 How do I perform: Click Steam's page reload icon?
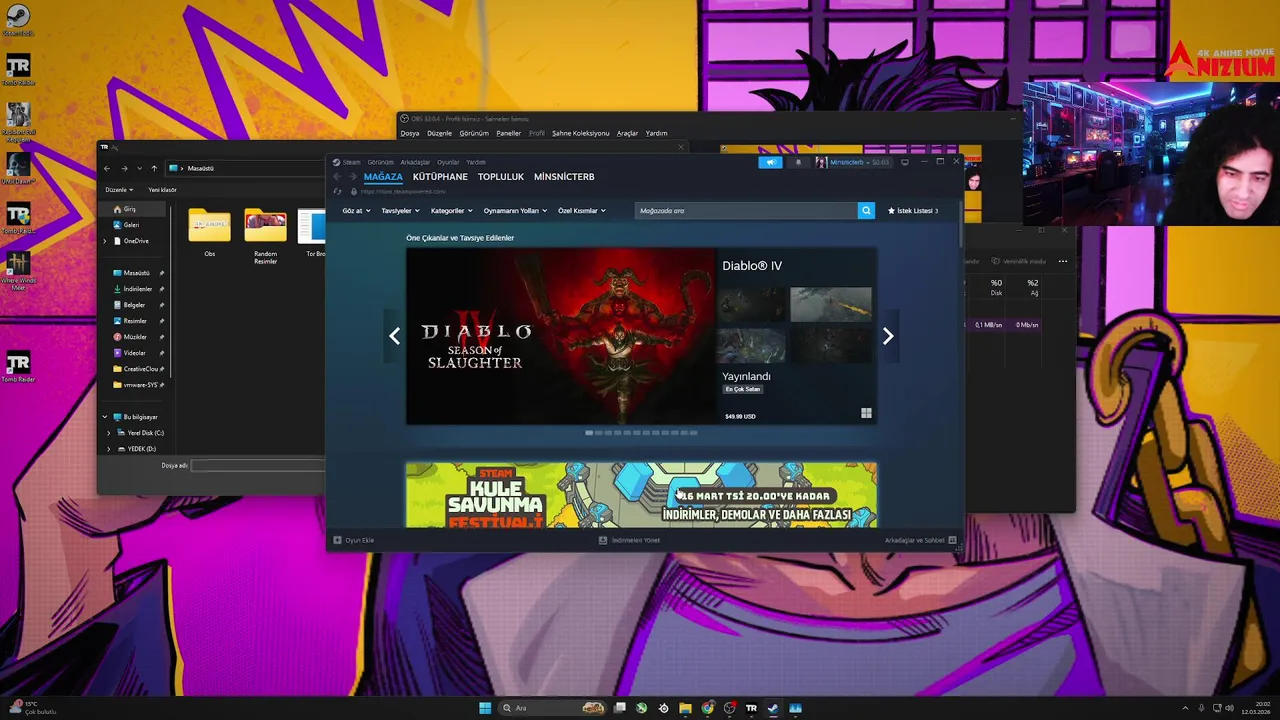coord(337,191)
